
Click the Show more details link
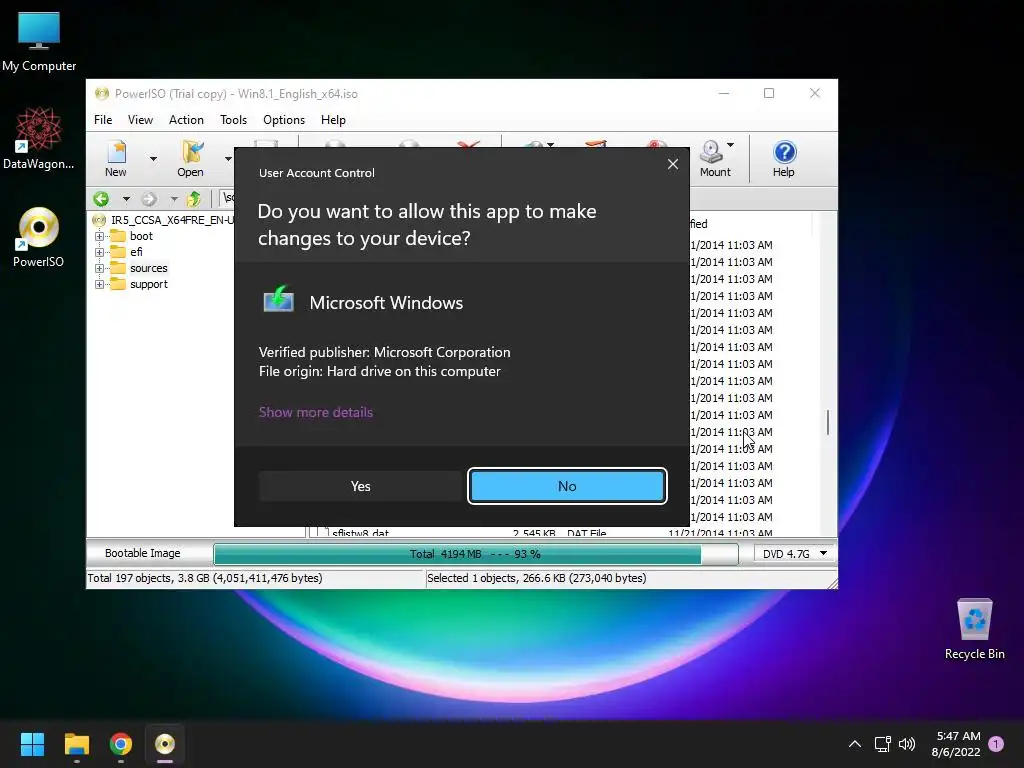(316, 412)
